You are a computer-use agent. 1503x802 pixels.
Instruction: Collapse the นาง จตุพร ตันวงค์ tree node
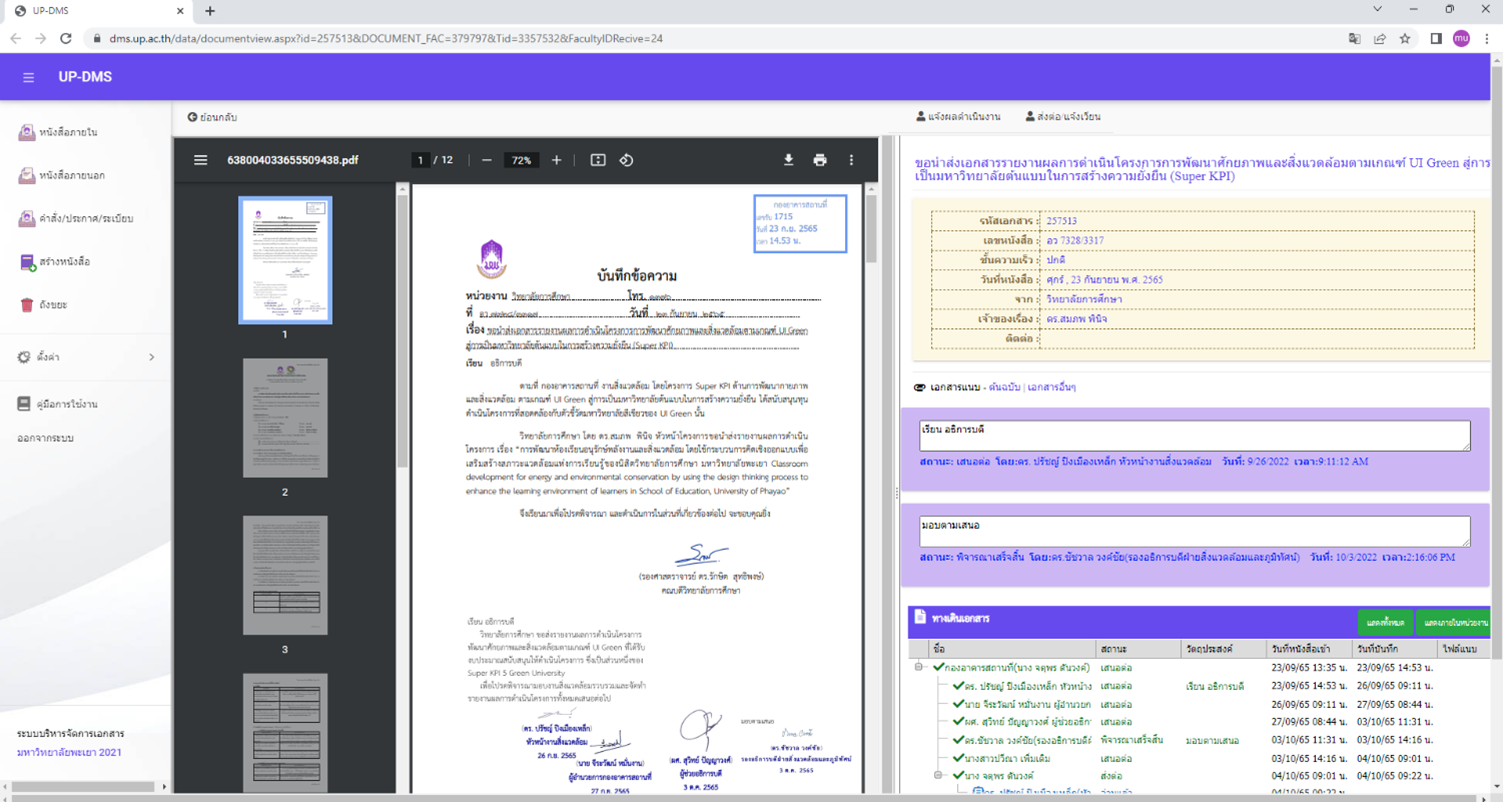click(938, 775)
